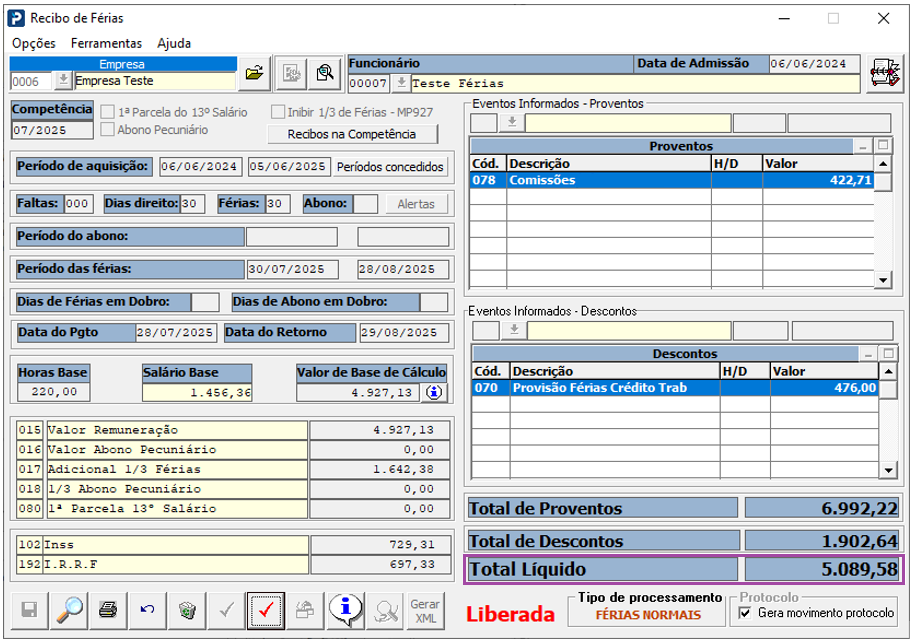
Task: Toggle Gera movimento protocolo checkbox
Action: (744, 612)
